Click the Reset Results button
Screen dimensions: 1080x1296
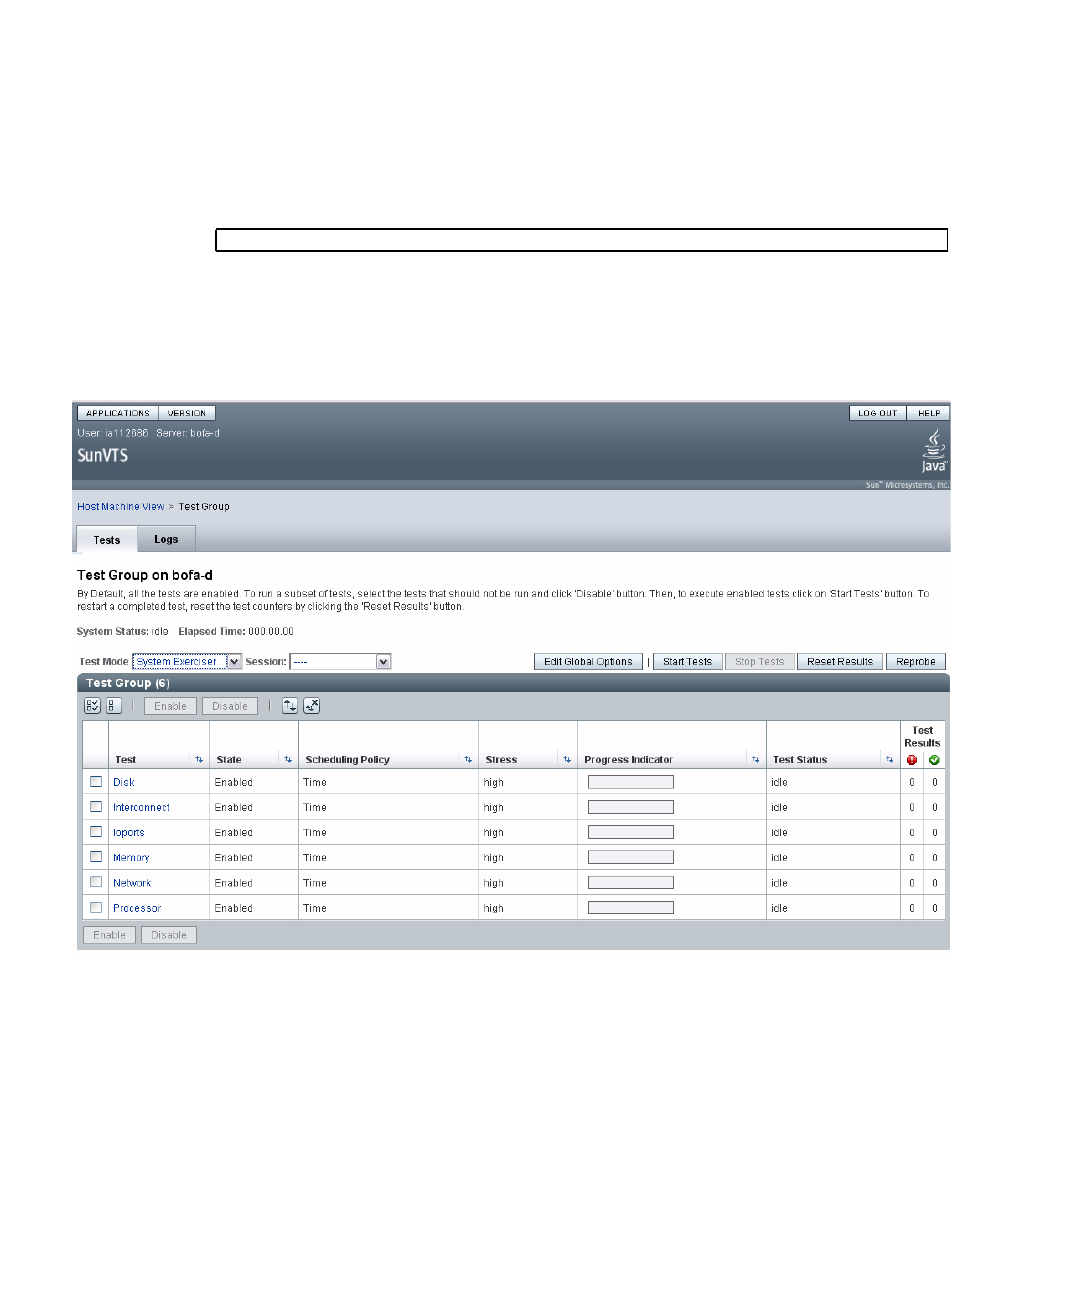(840, 662)
